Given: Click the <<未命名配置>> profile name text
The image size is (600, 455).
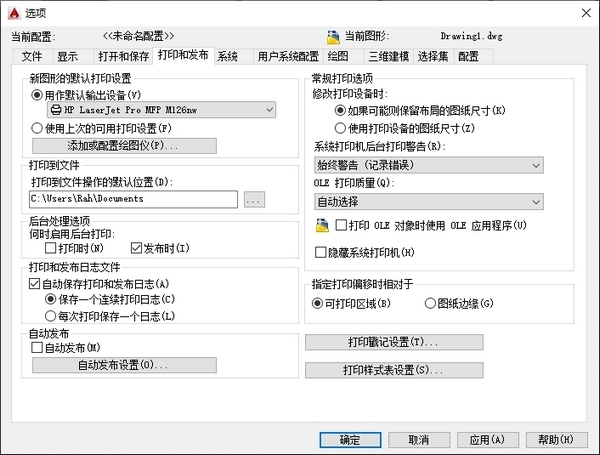Looking at the screenshot, I should 139,36.
